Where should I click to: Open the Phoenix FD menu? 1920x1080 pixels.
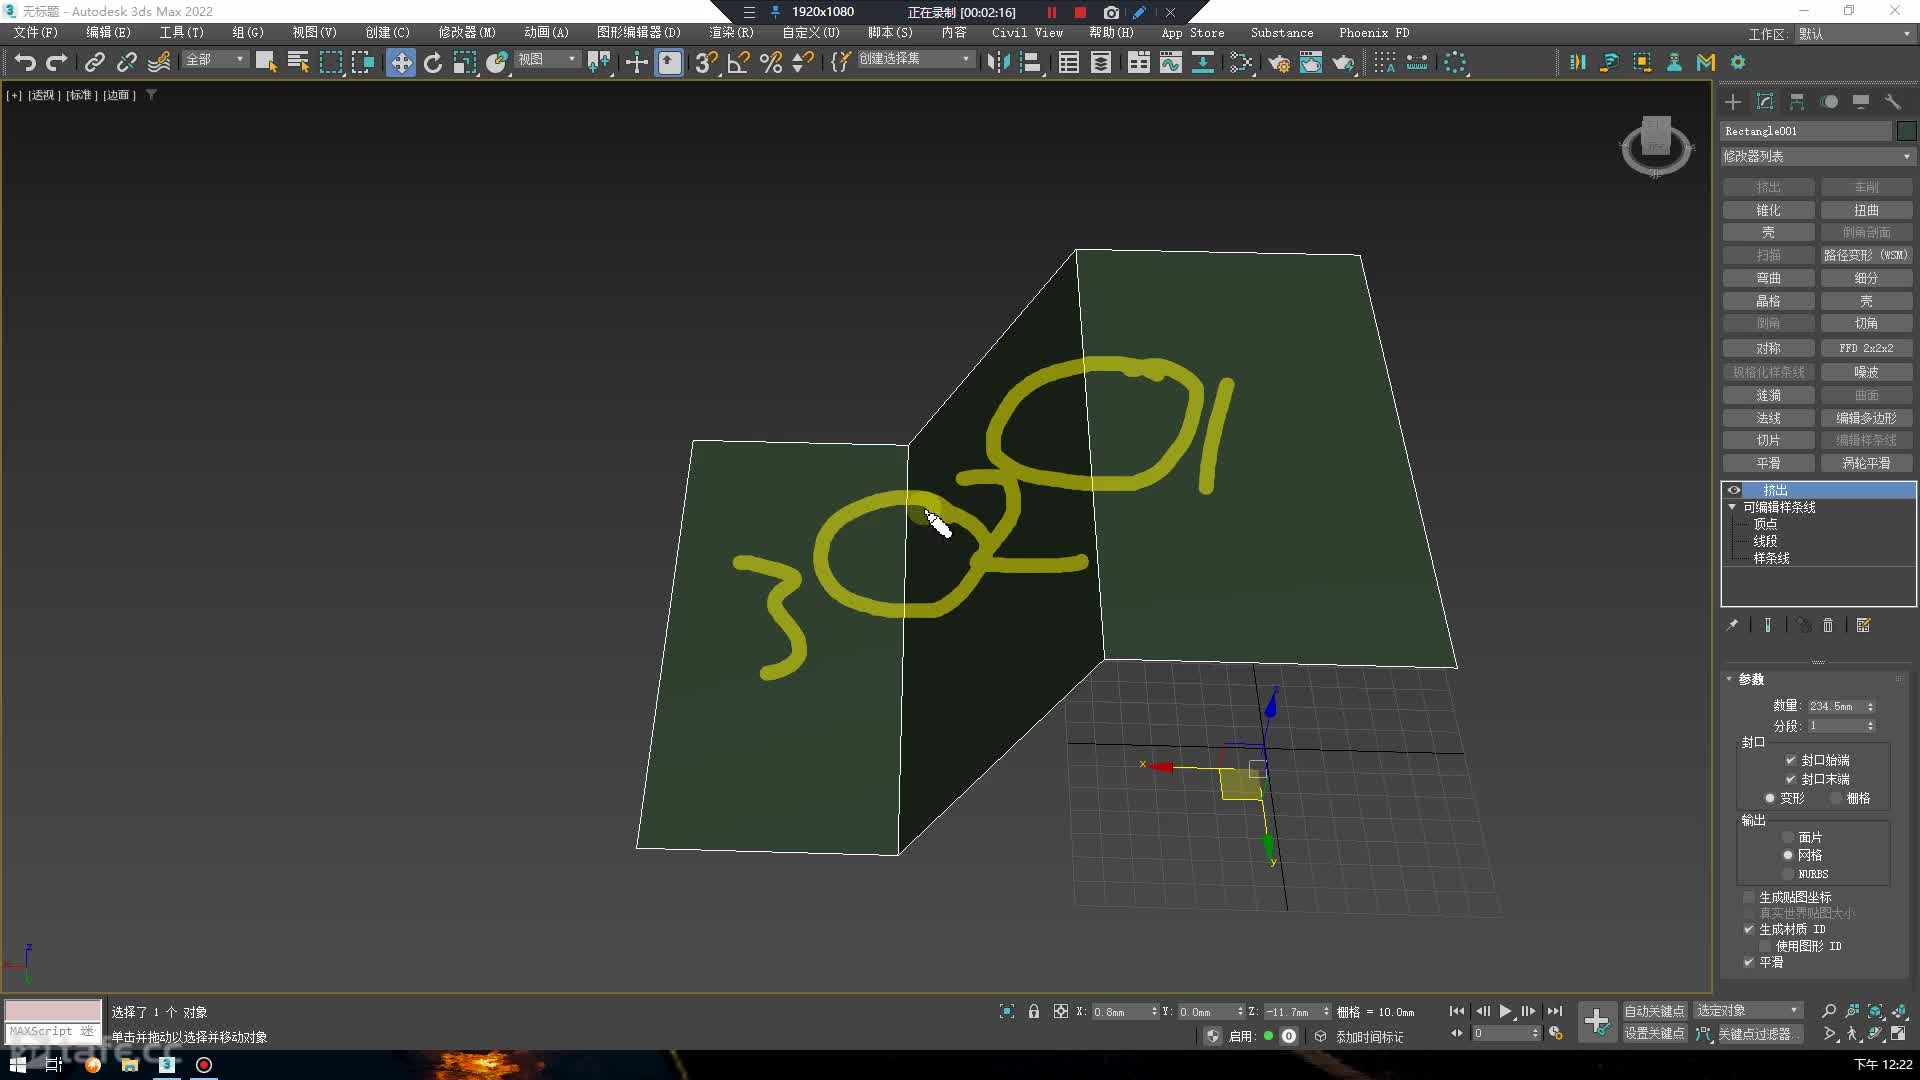[1374, 33]
